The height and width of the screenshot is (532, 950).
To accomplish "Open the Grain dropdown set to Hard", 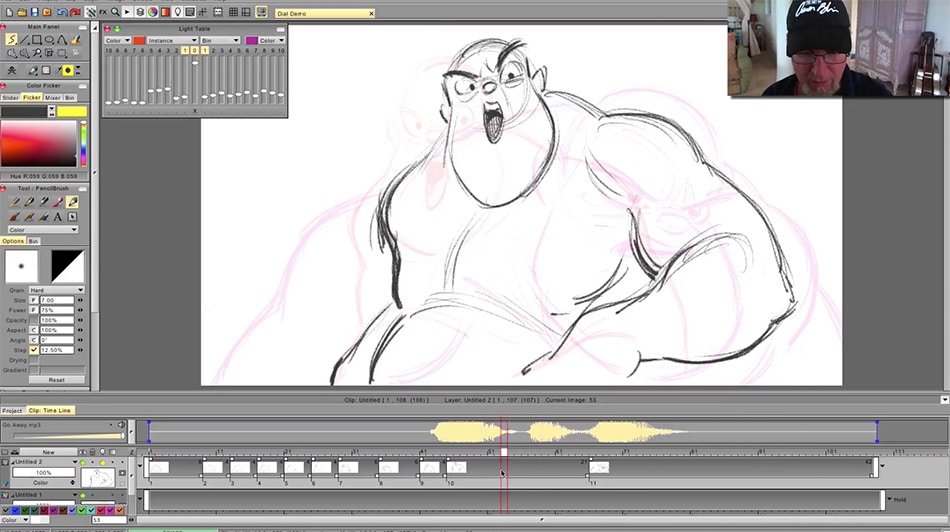I will (x=56, y=290).
